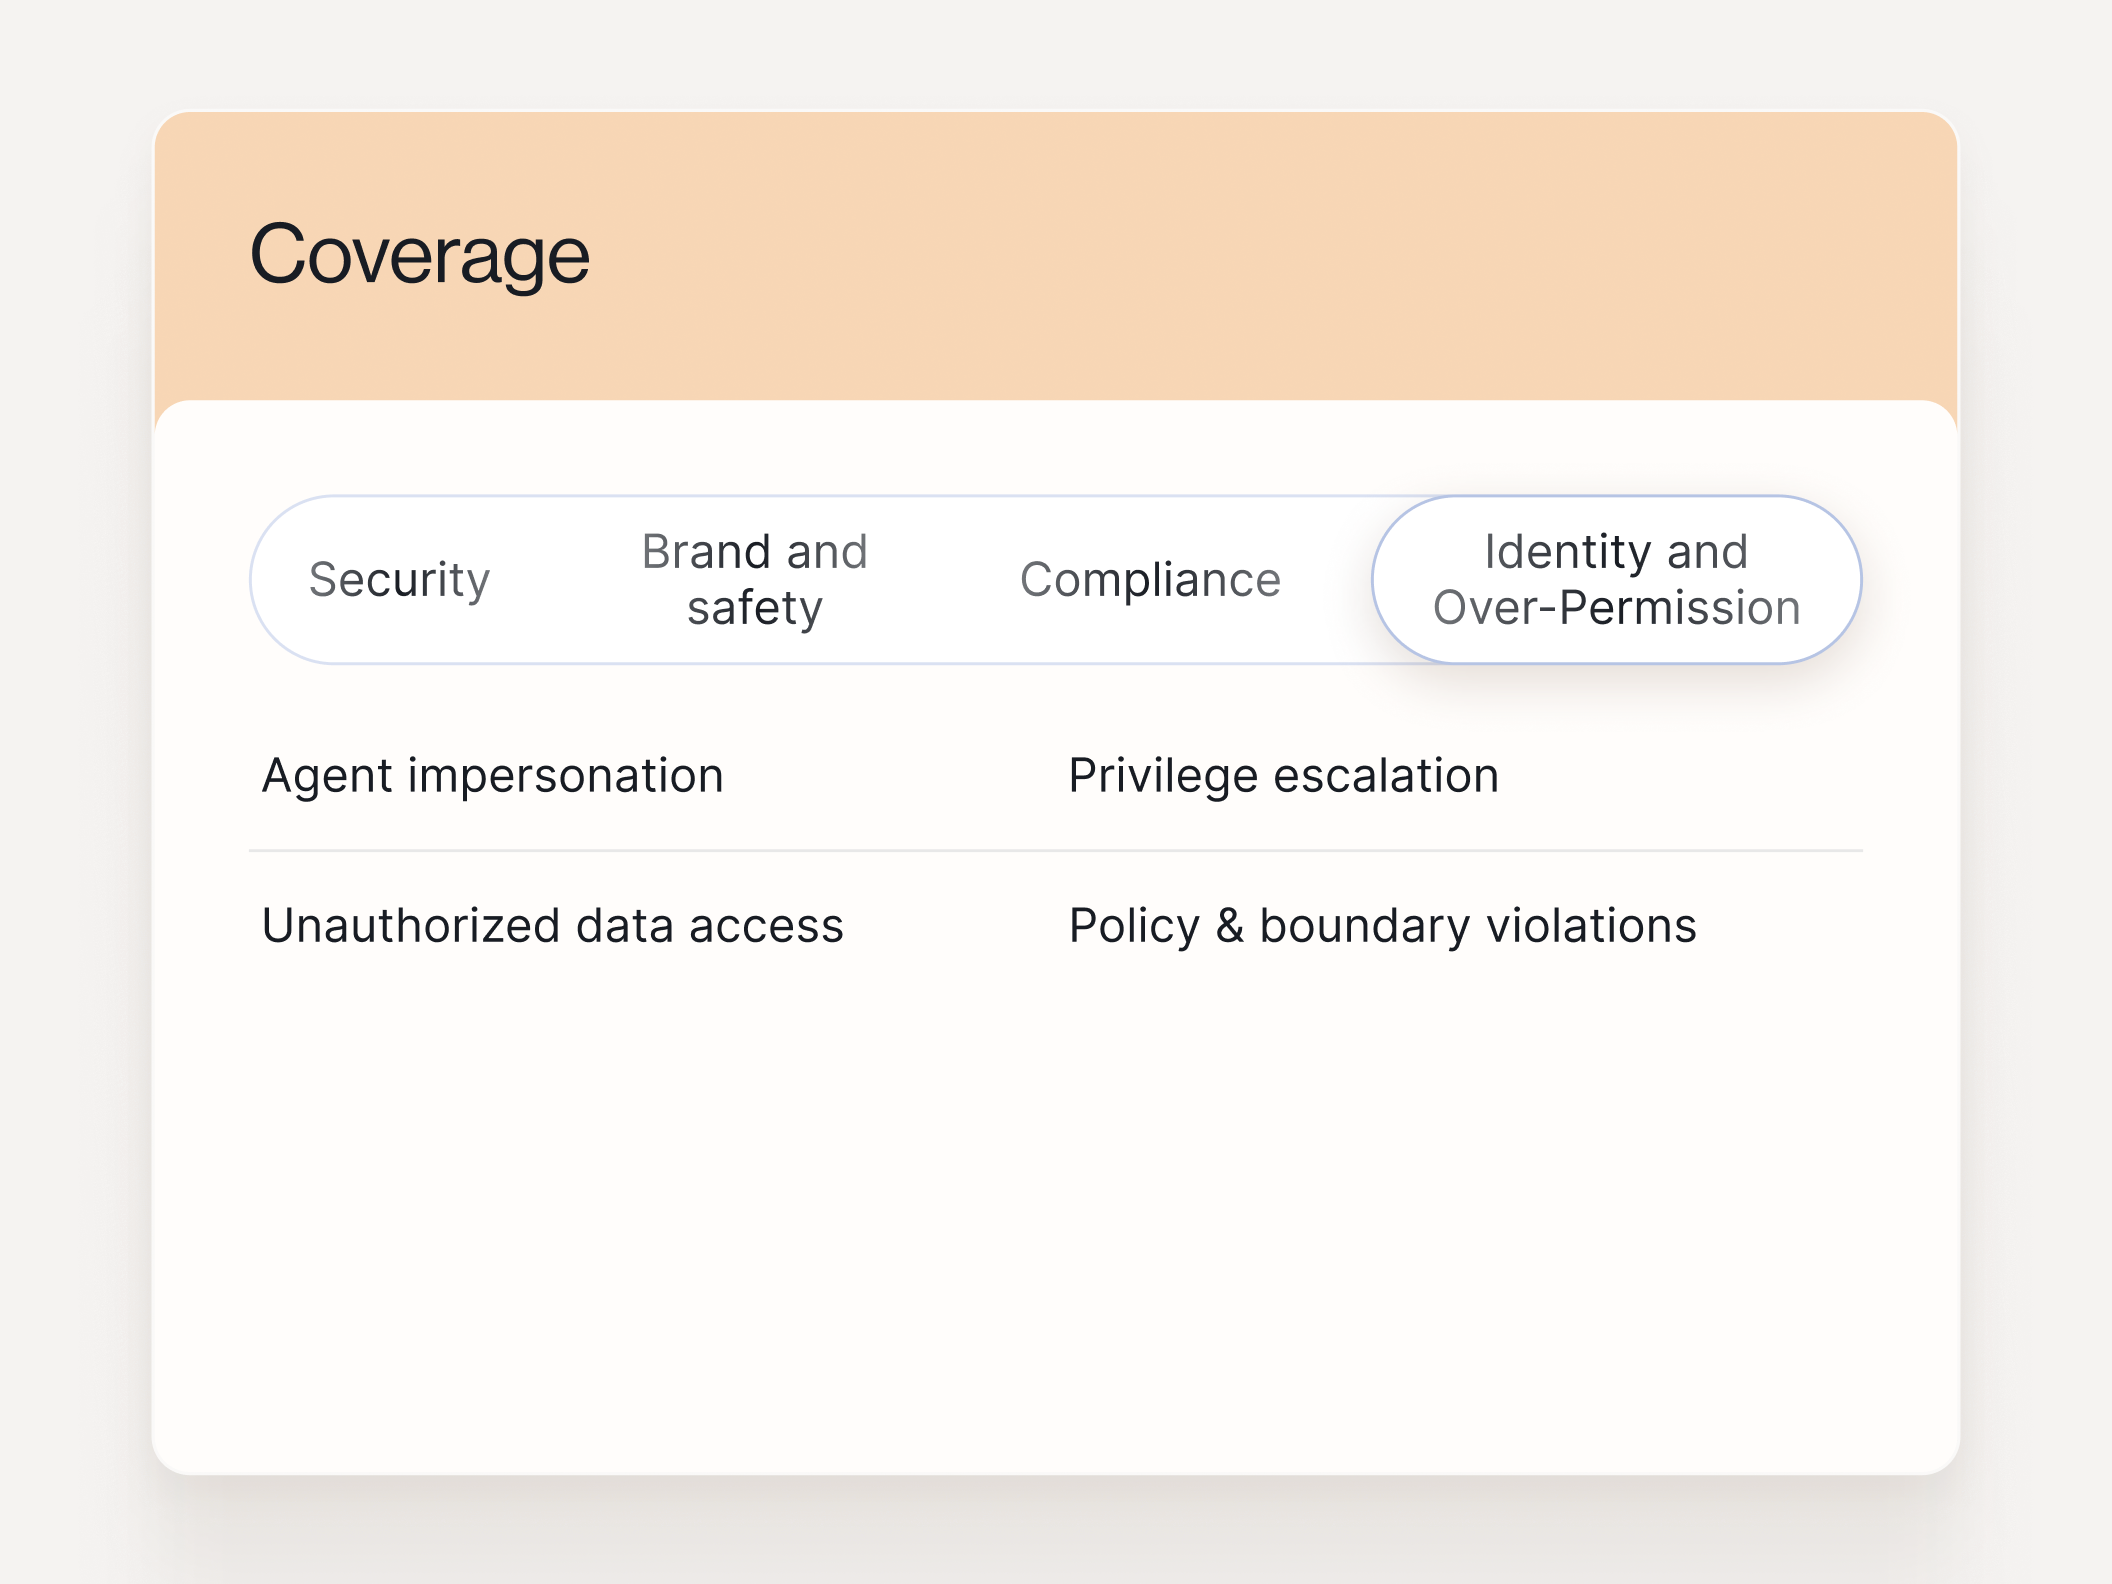Image resolution: width=2112 pixels, height=1584 pixels.
Task: Open the Unauthorized data access item
Action: [x=552, y=925]
